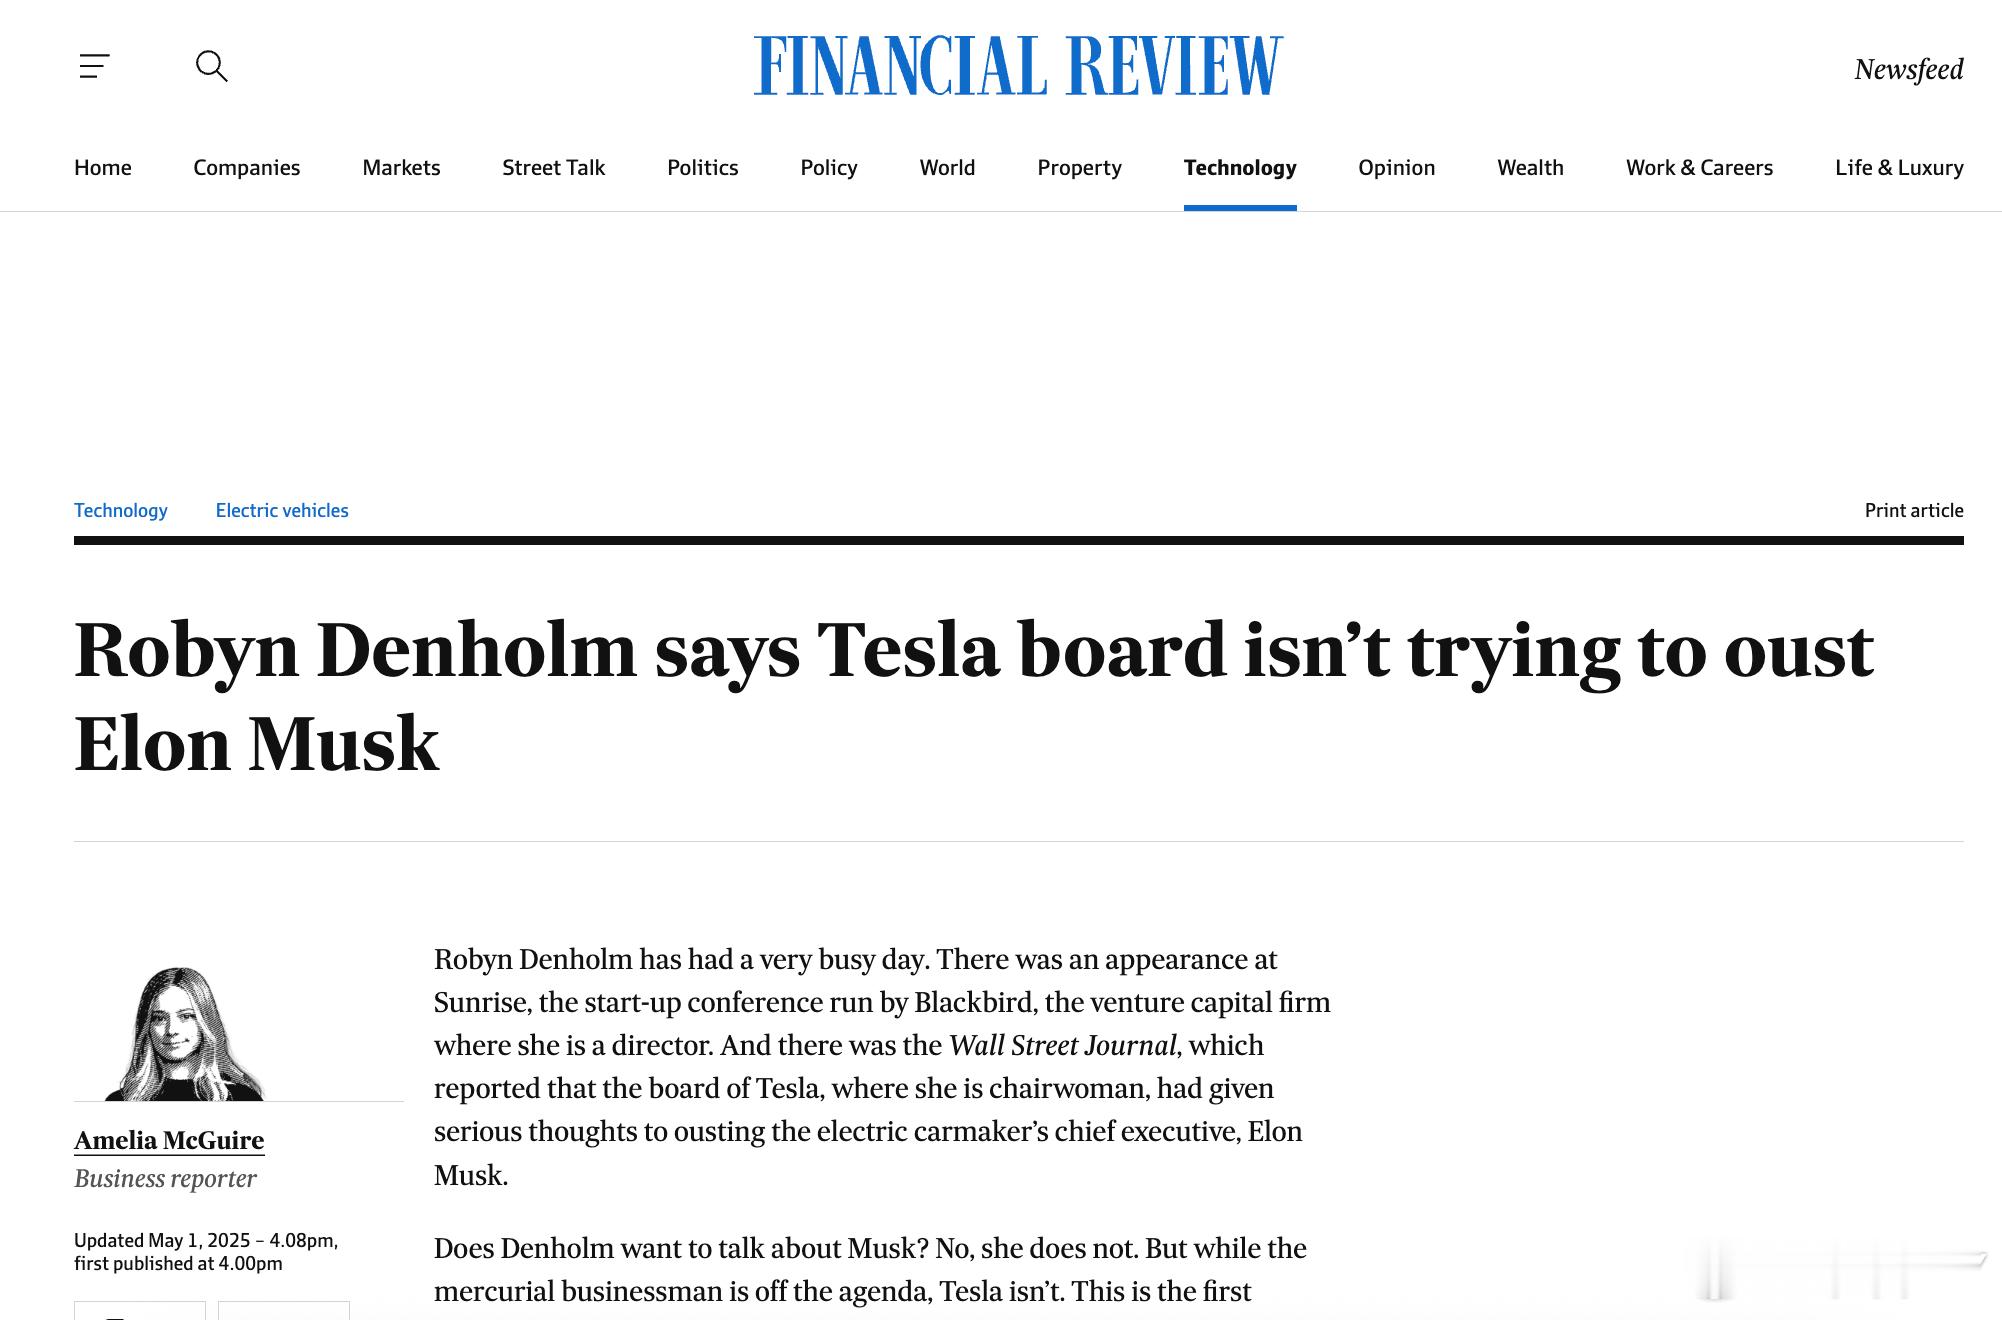The image size is (2002, 1320).
Task: Select the World nav item
Action: pos(947,168)
